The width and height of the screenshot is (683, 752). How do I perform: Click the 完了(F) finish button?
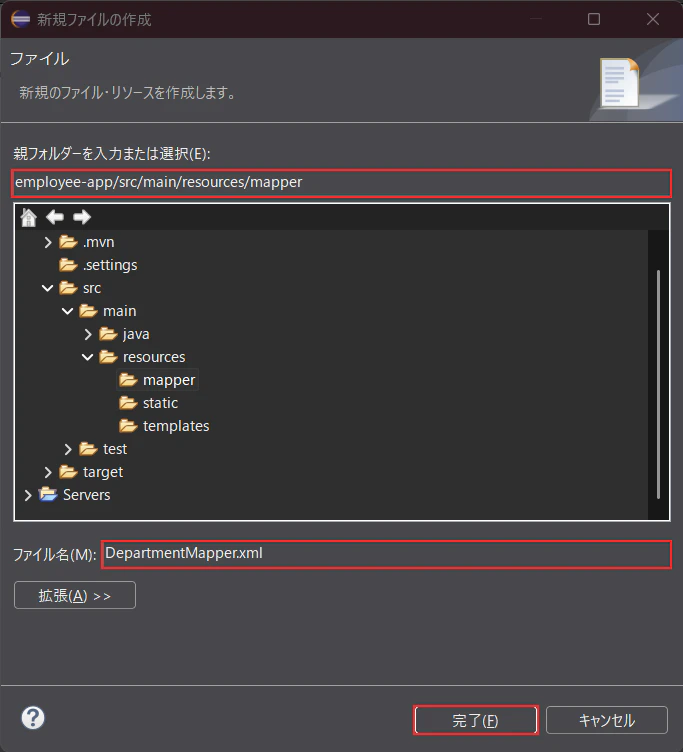(476, 720)
